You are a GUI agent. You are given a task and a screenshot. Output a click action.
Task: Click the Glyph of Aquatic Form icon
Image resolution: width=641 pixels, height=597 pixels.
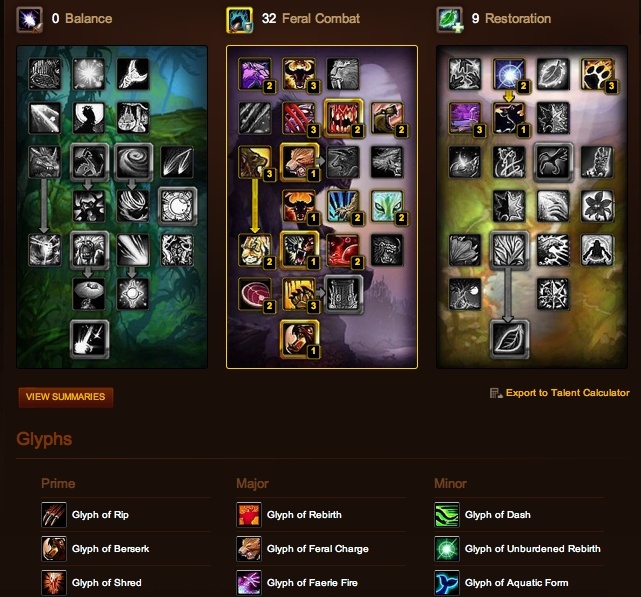[x=446, y=583]
